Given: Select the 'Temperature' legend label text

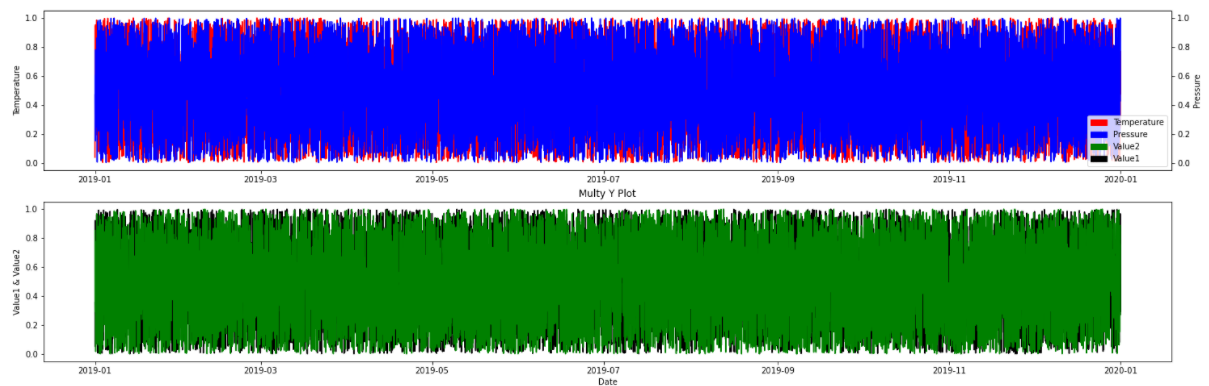Looking at the screenshot, I should (1138, 122).
